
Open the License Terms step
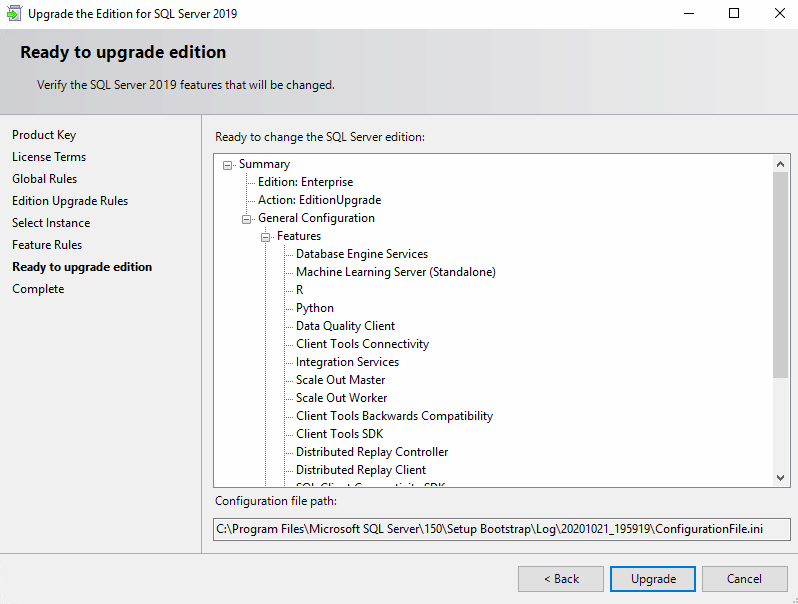49,157
